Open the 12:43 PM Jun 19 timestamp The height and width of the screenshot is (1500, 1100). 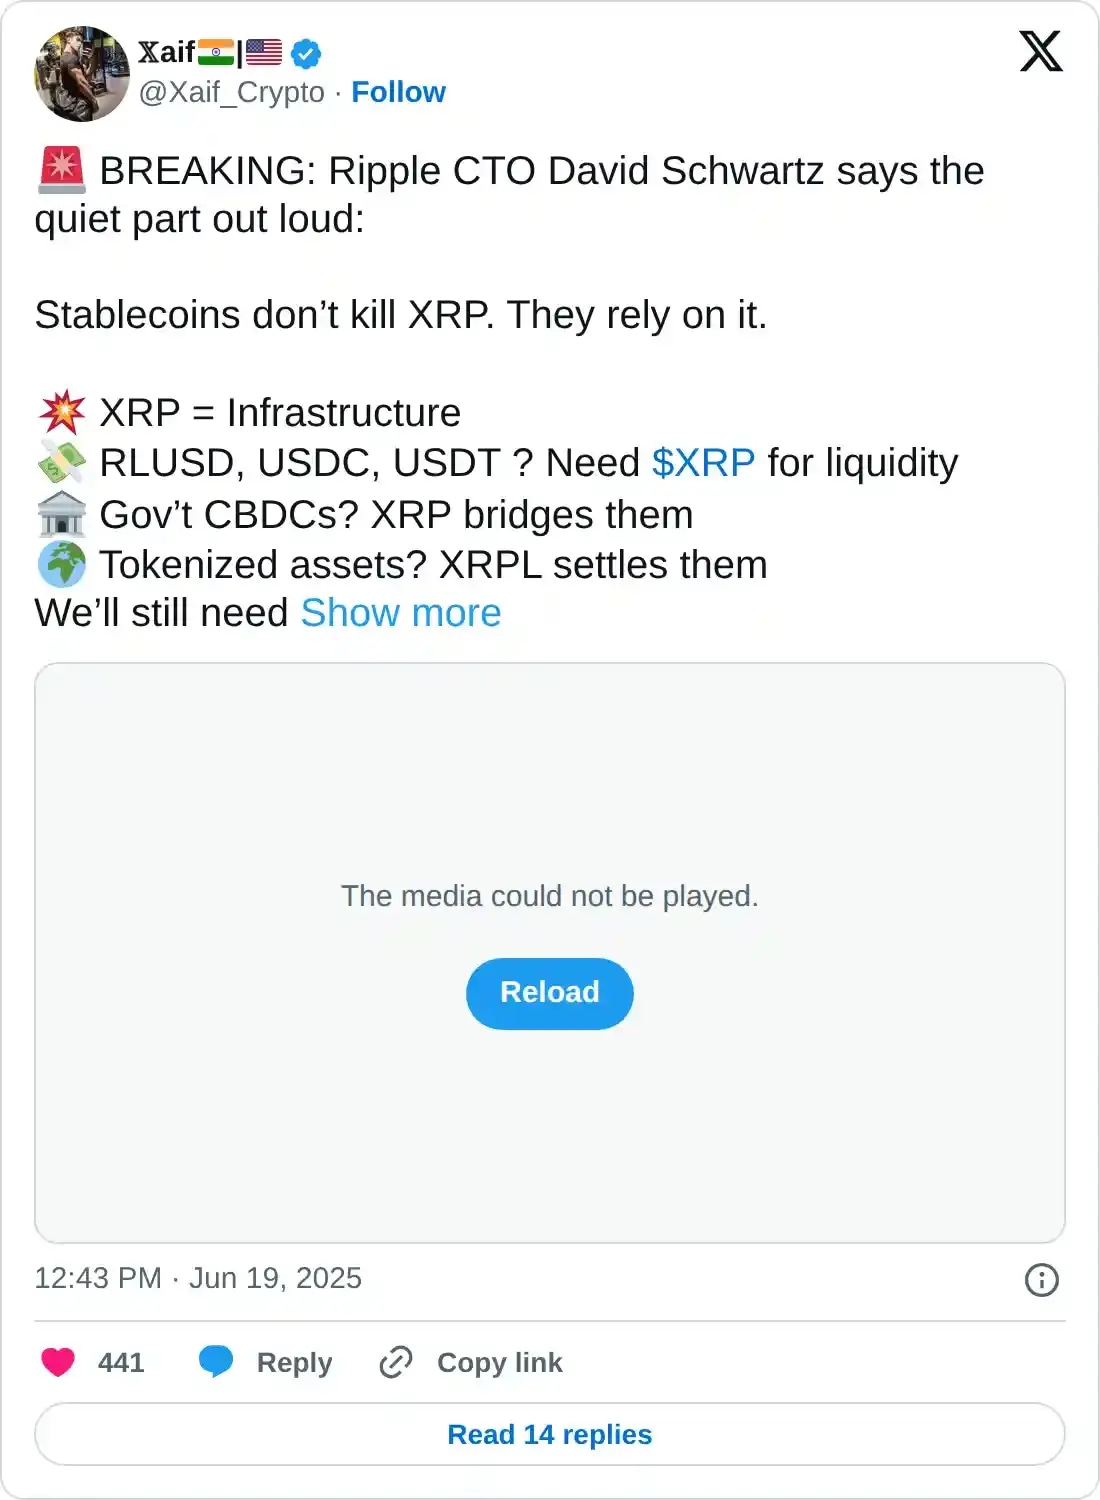(198, 1278)
